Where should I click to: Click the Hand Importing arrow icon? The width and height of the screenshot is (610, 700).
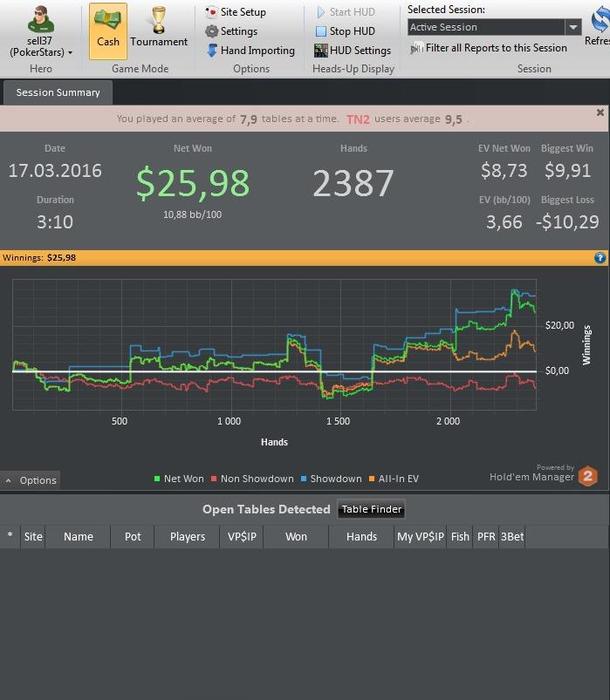(x=212, y=50)
